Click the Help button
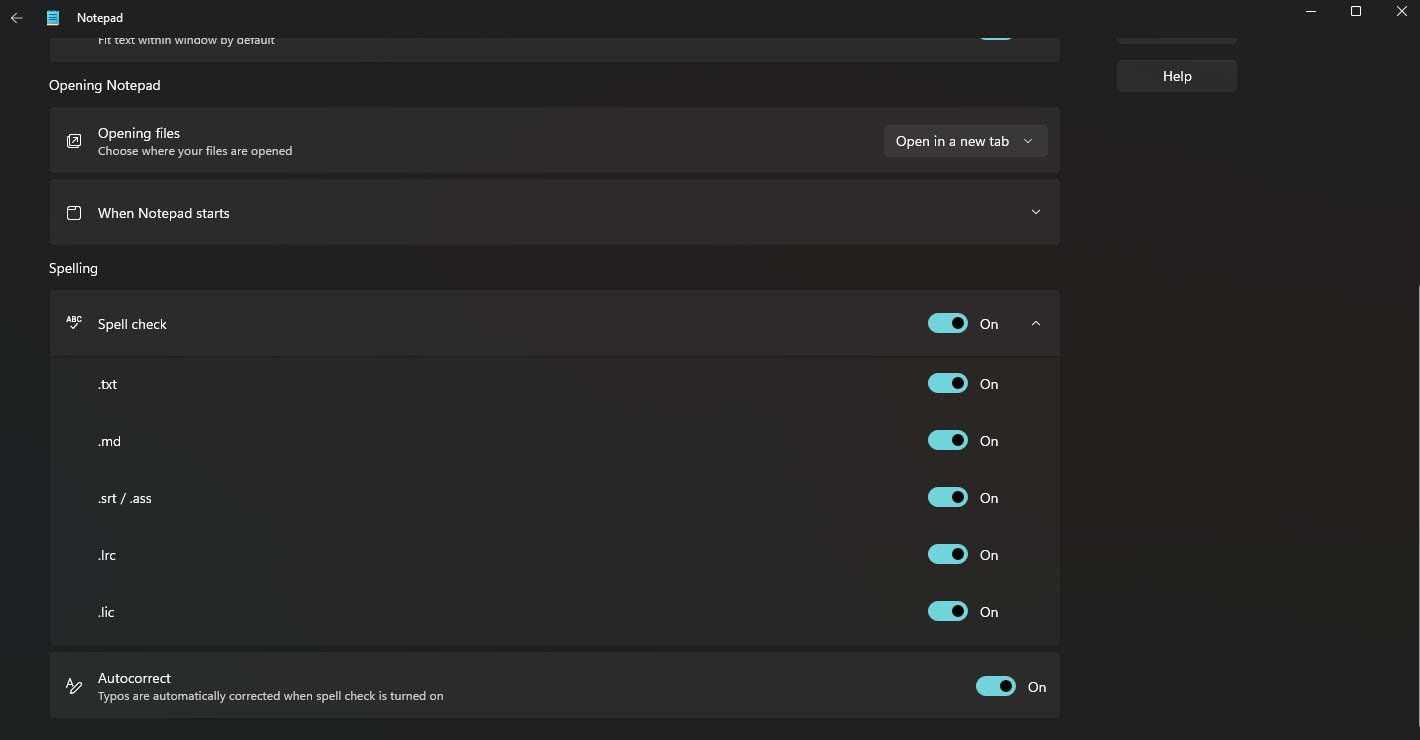 point(1176,76)
